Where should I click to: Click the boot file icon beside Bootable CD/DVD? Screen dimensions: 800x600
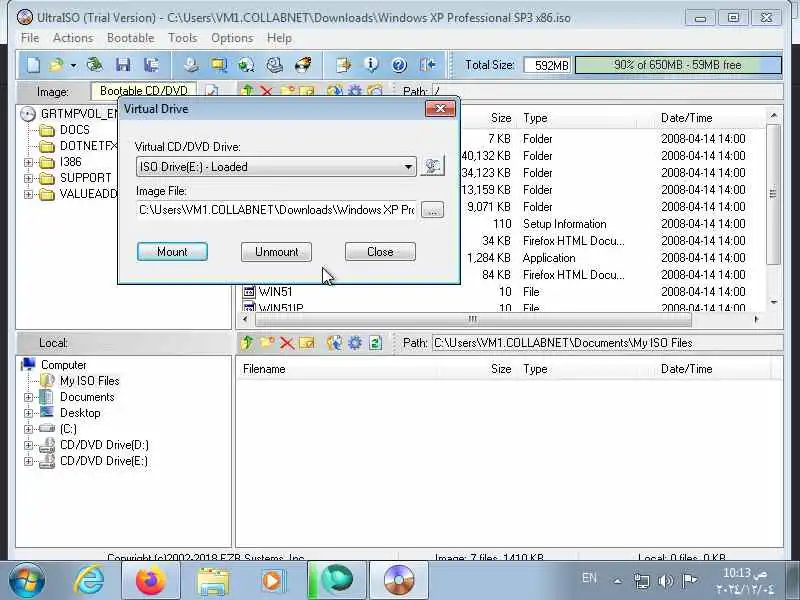pos(212,90)
